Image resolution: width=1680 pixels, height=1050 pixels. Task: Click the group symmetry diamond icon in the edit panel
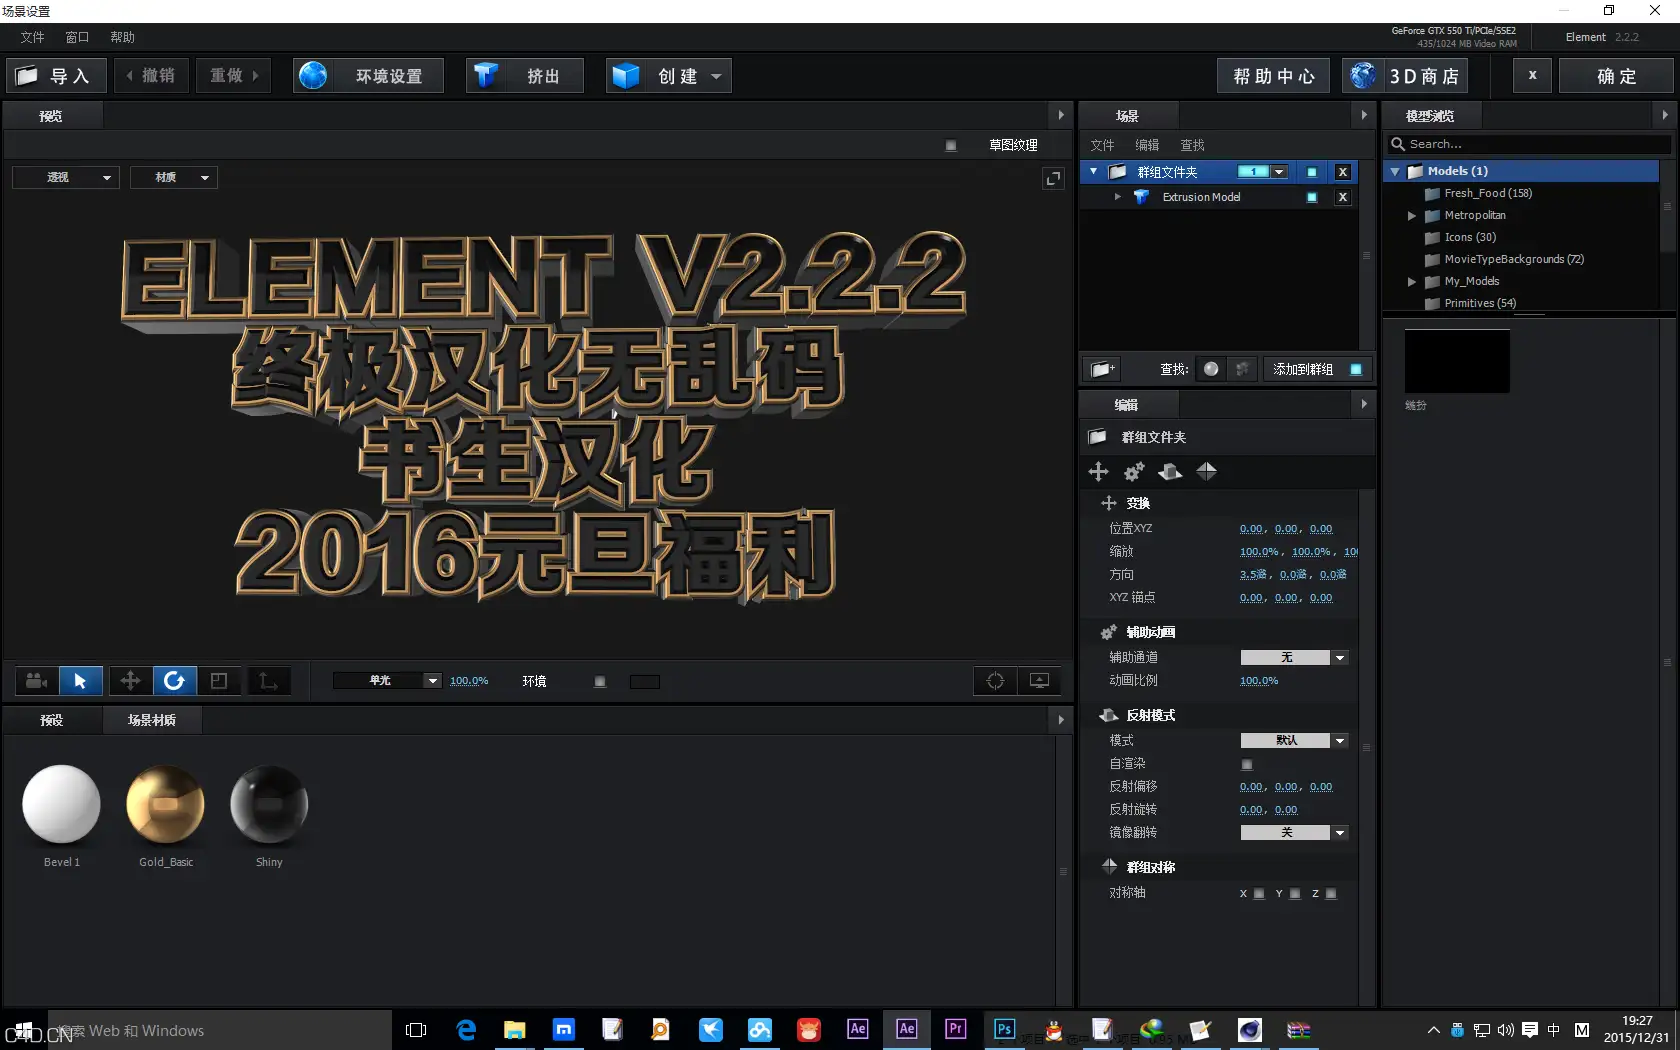pos(1207,471)
